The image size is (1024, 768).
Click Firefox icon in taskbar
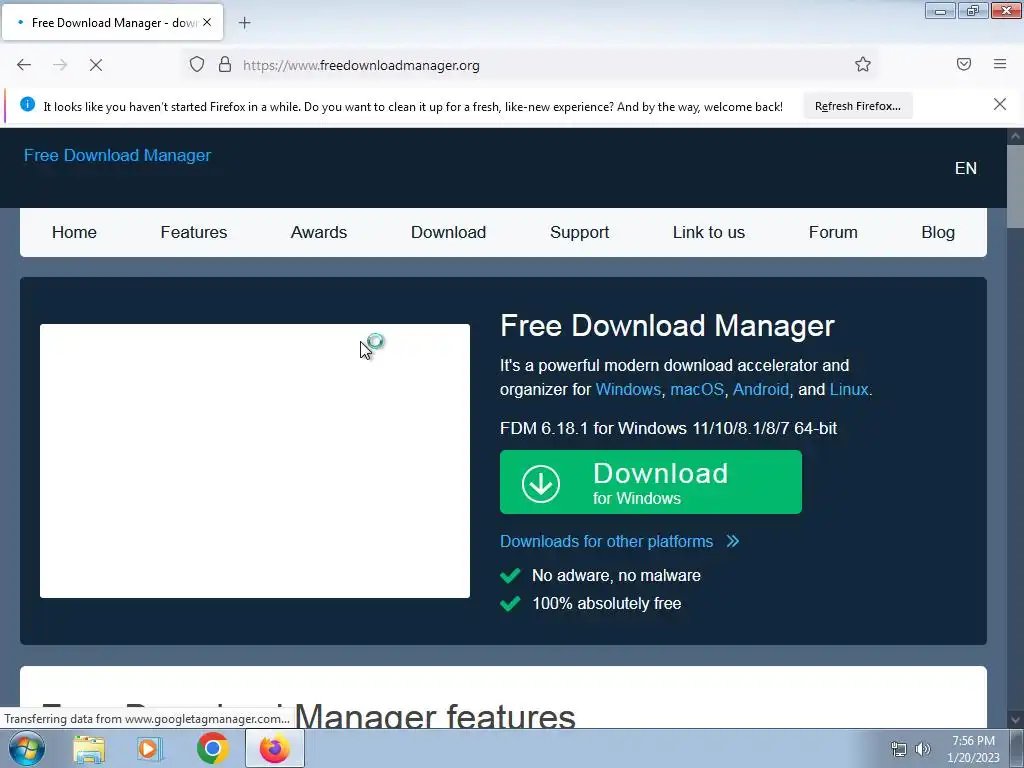coord(274,748)
